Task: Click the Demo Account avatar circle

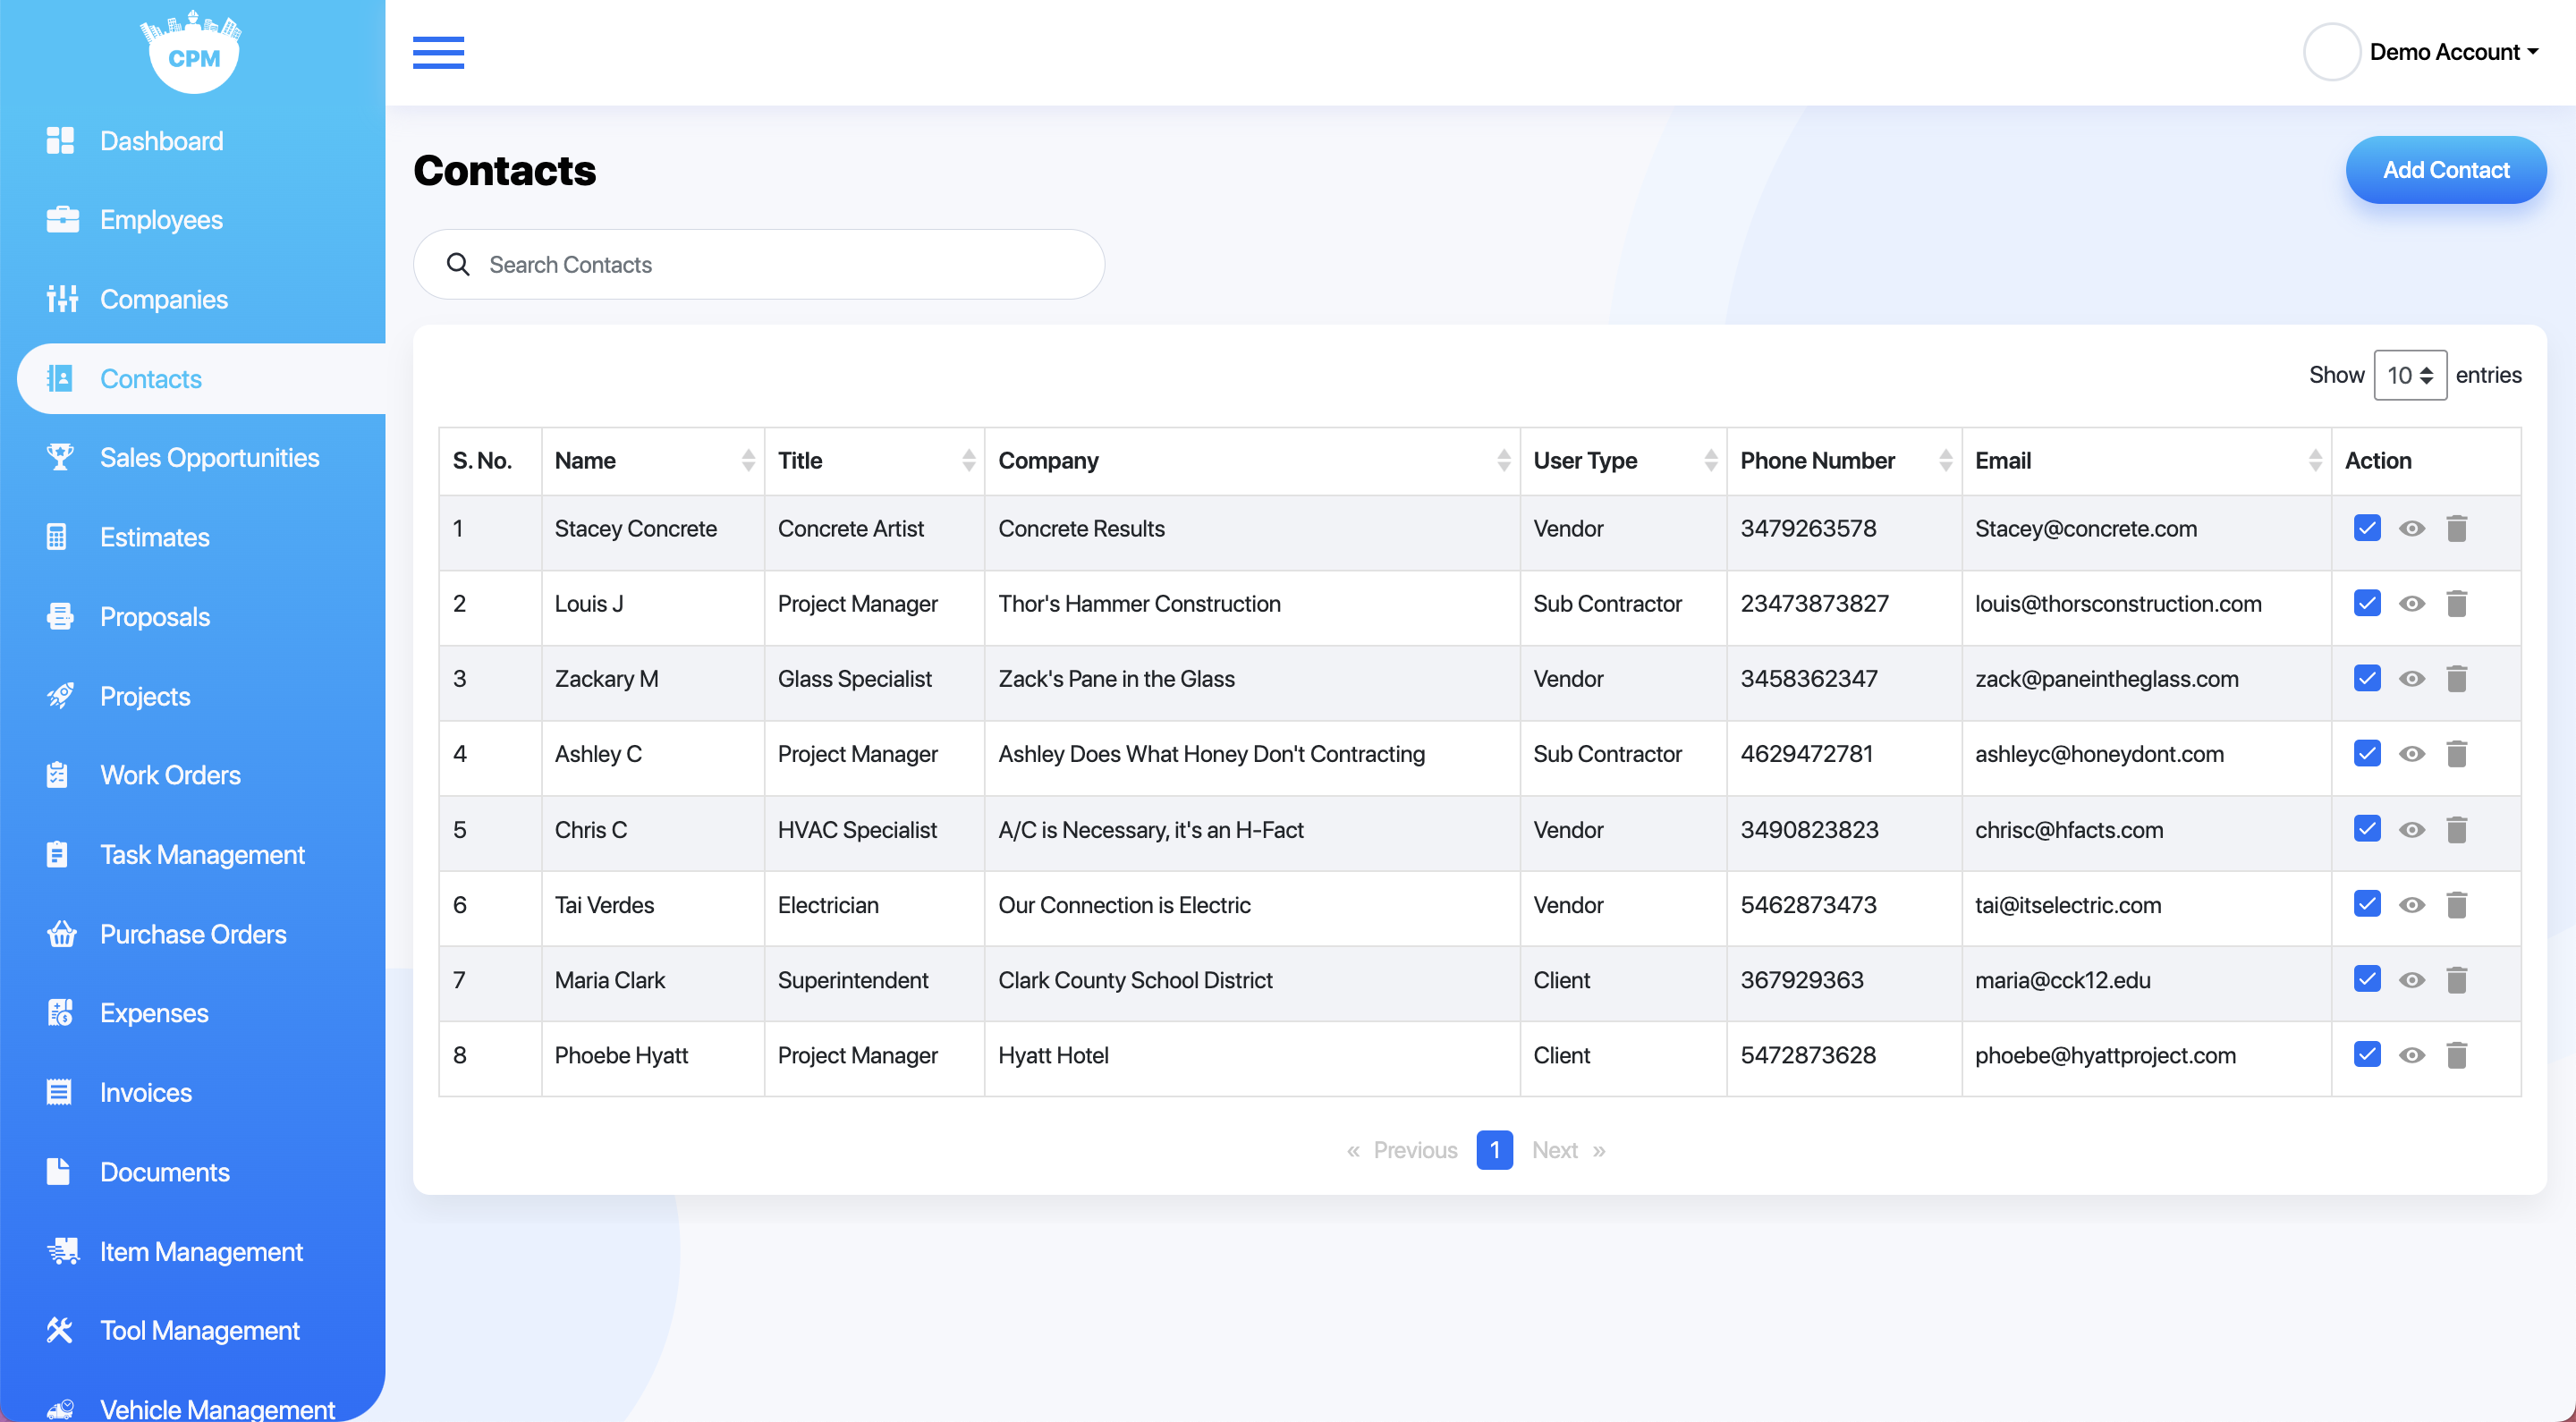Action: pyautogui.click(x=2332, y=52)
